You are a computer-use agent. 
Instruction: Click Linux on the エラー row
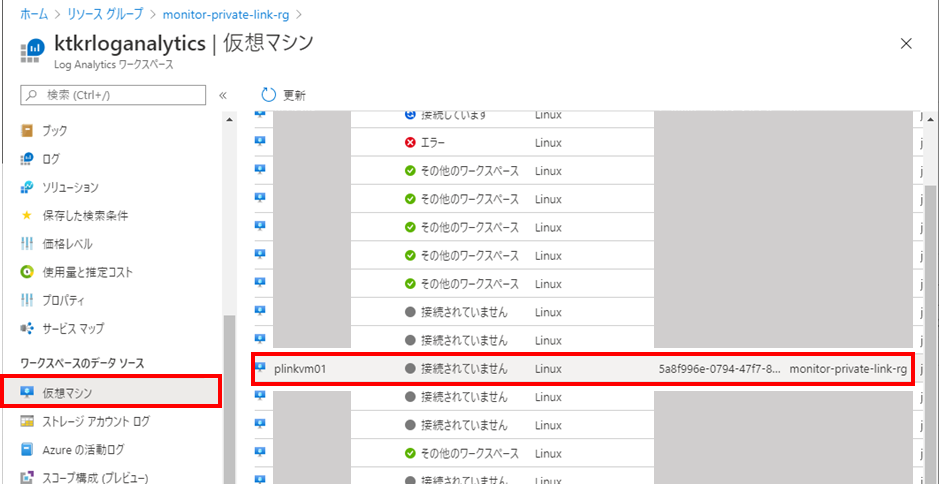[x=548, y=143]
